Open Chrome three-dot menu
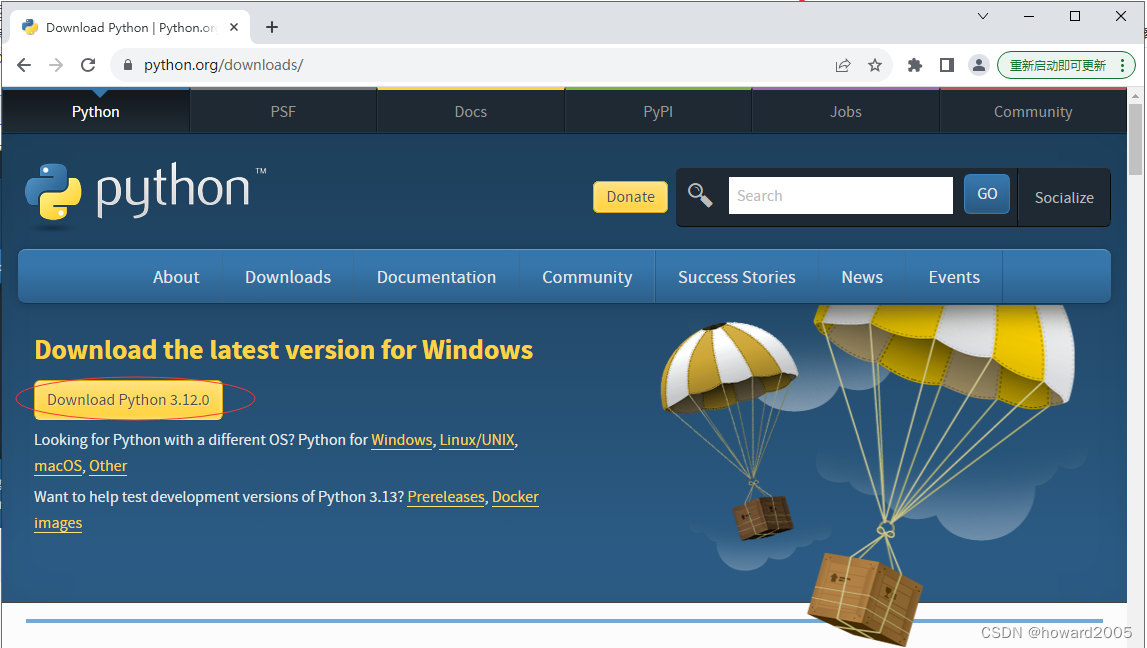The width and height of the screenshot is (1147, 648). 1122,65
